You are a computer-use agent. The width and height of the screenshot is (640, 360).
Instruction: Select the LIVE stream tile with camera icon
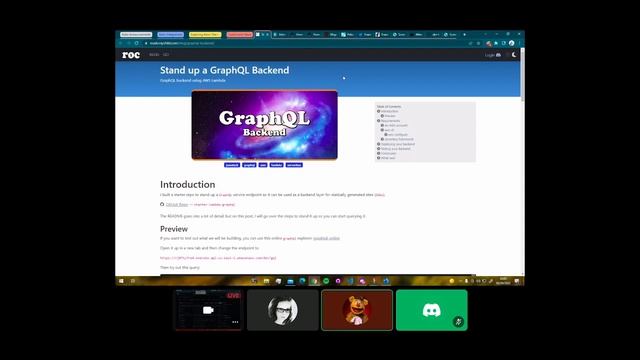point(209,310)
